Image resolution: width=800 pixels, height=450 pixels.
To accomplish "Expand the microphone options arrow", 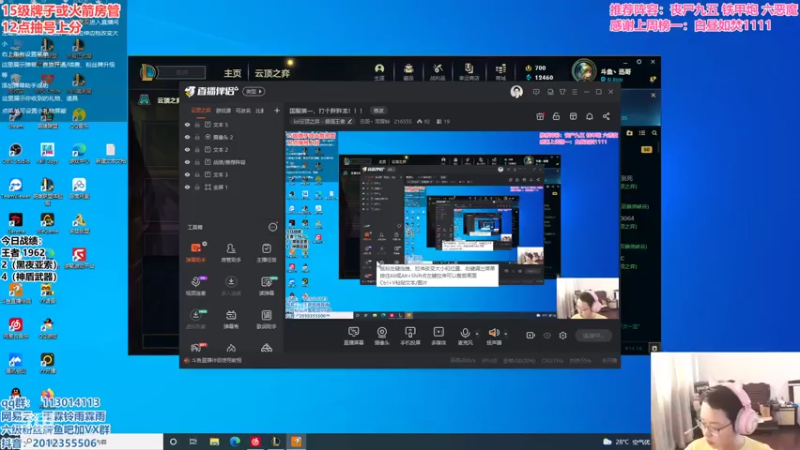I will (x=477, y=334).
